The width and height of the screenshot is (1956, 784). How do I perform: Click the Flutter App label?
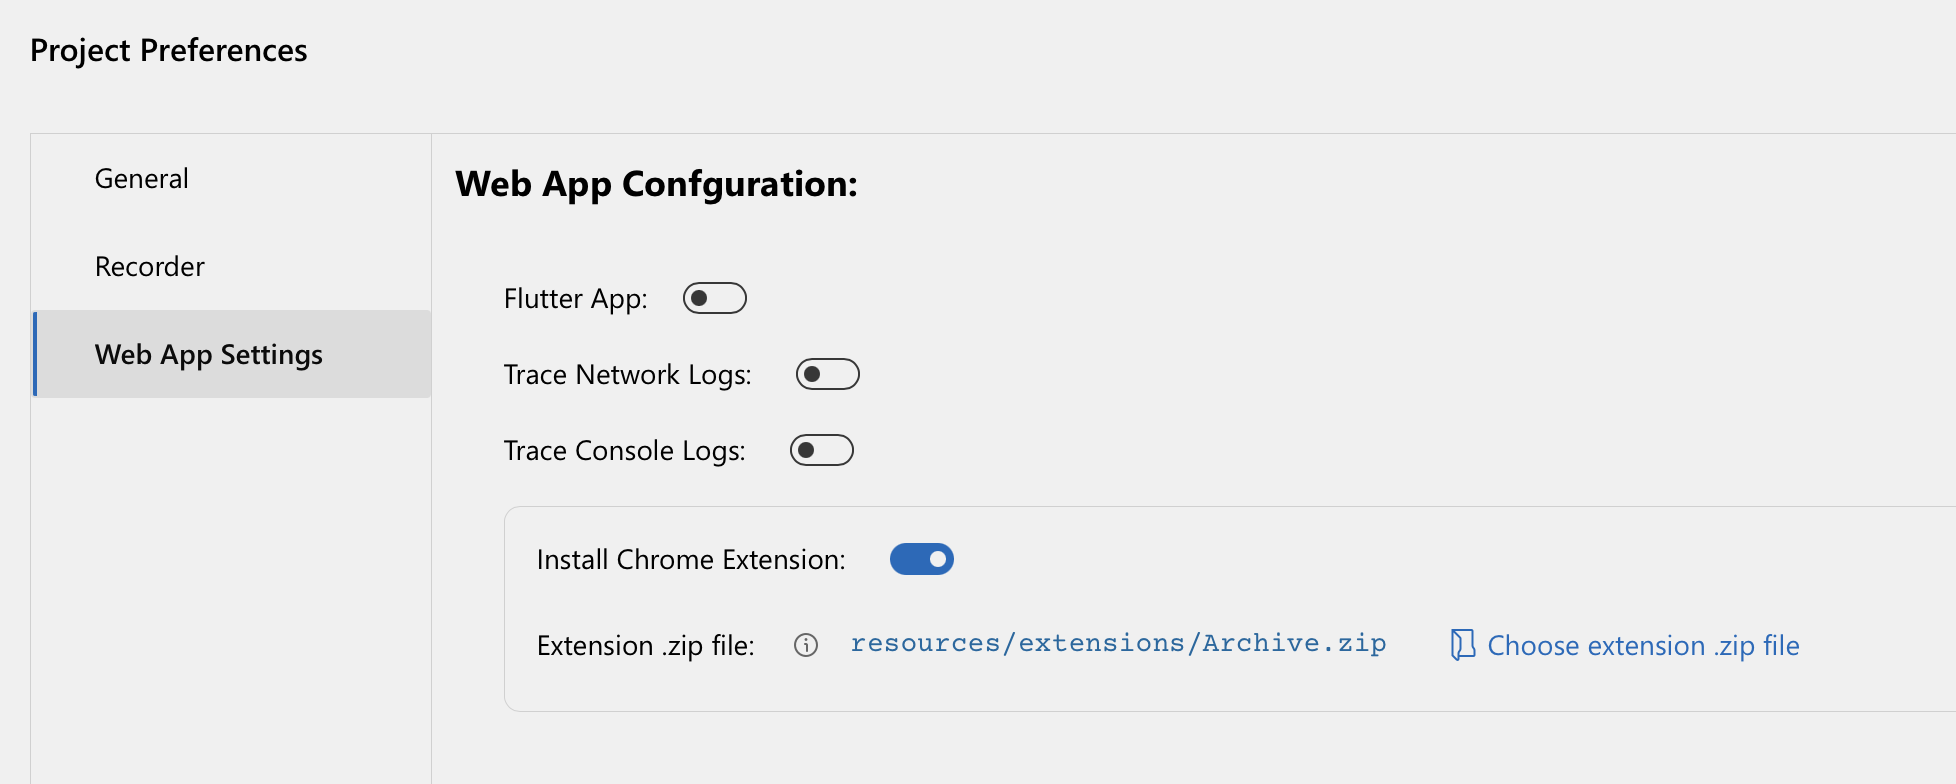coord(576,299)
